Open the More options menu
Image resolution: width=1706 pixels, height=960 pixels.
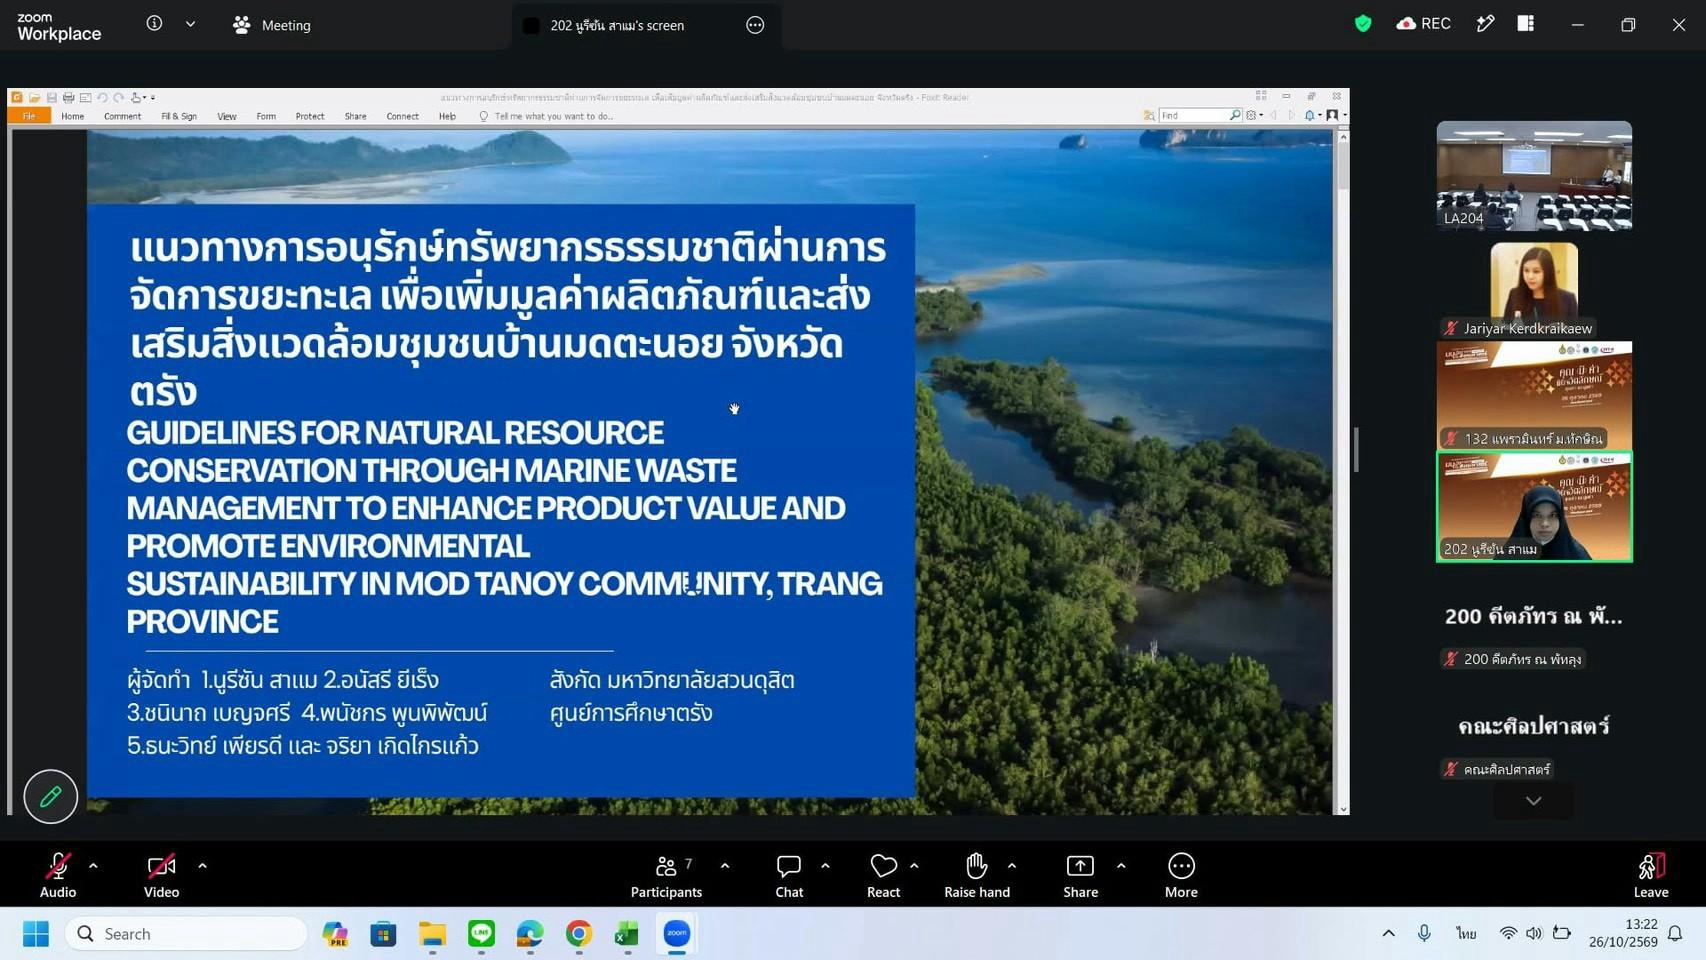(x=1181, y=874)
